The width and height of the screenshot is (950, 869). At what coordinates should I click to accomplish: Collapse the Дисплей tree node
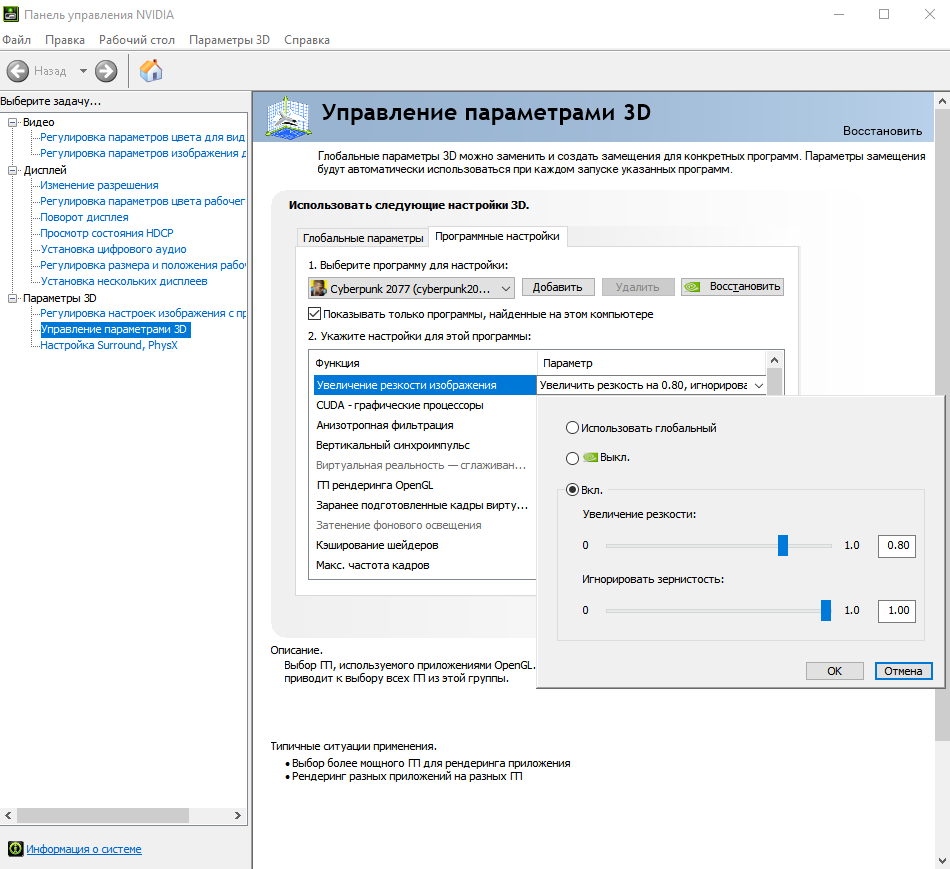click(12, 170)
